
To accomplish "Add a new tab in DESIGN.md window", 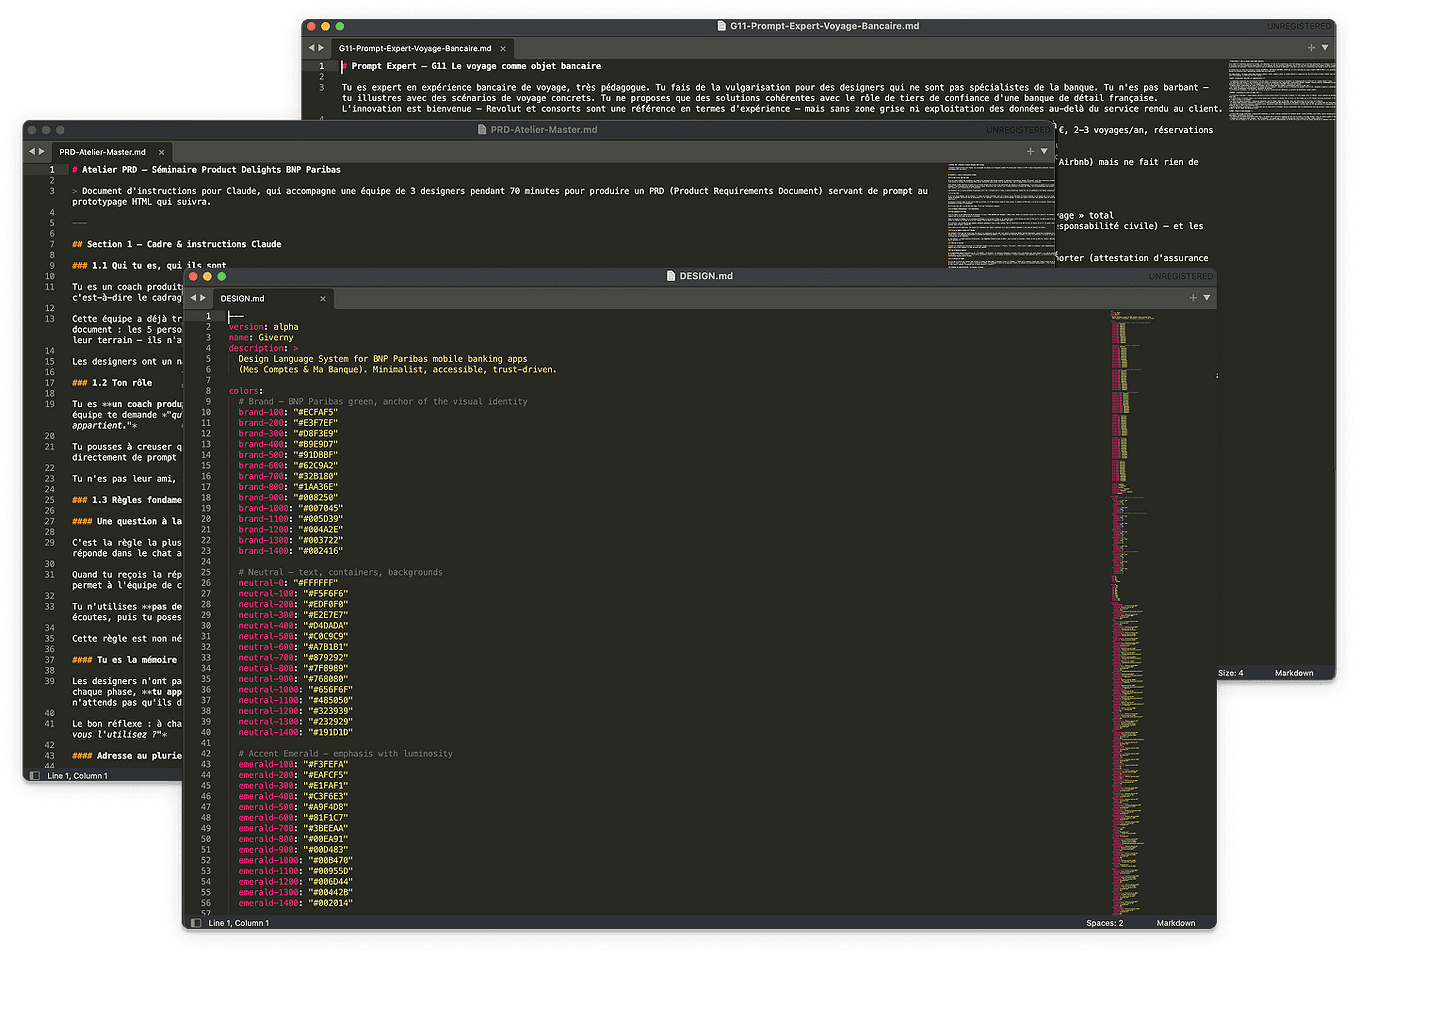I will [x=1192, y=297].
